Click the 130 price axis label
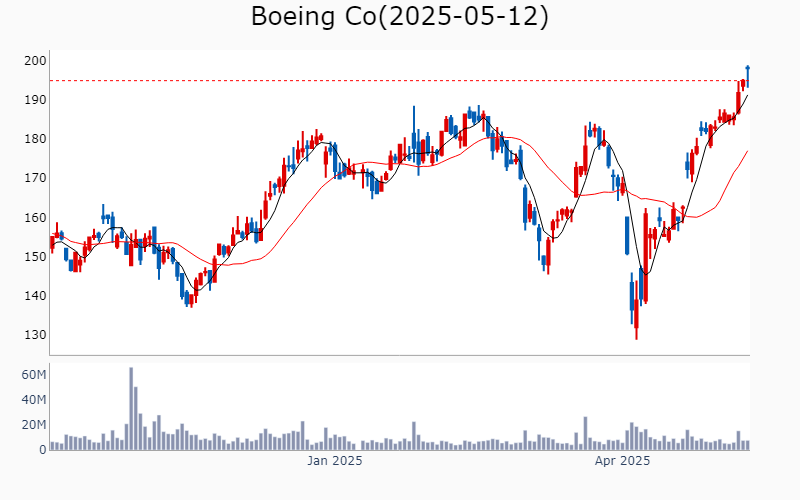800x500 pixels. tap(35, 335)
